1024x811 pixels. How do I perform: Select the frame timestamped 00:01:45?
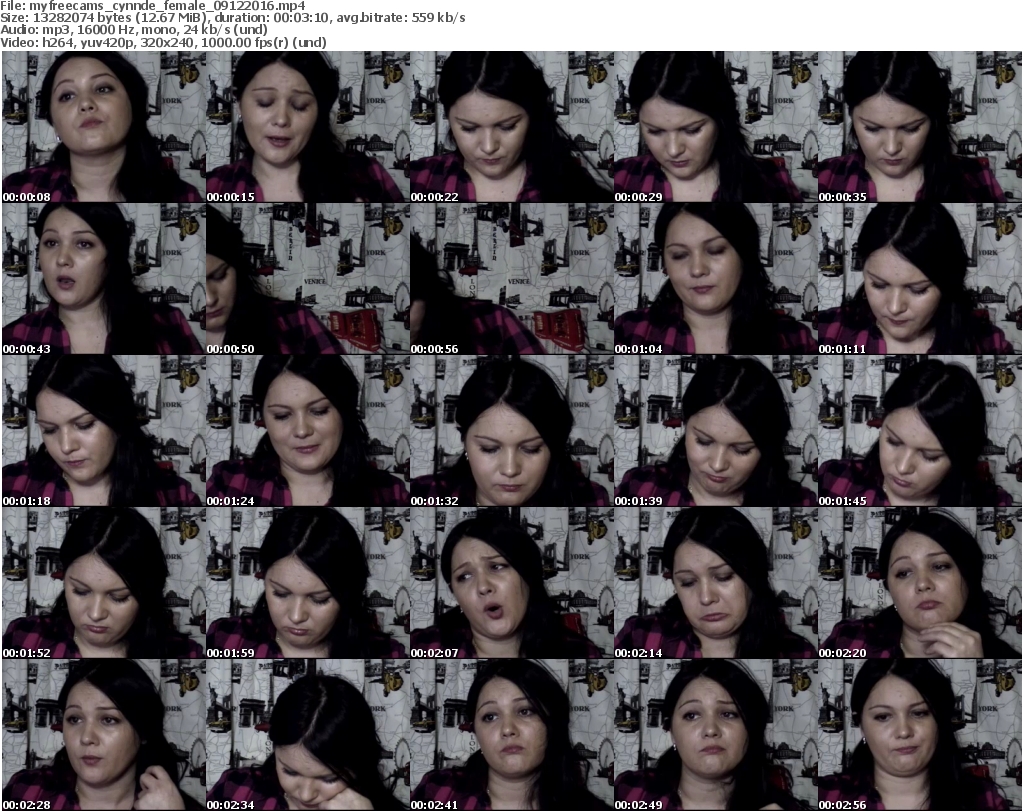[919, 431]
